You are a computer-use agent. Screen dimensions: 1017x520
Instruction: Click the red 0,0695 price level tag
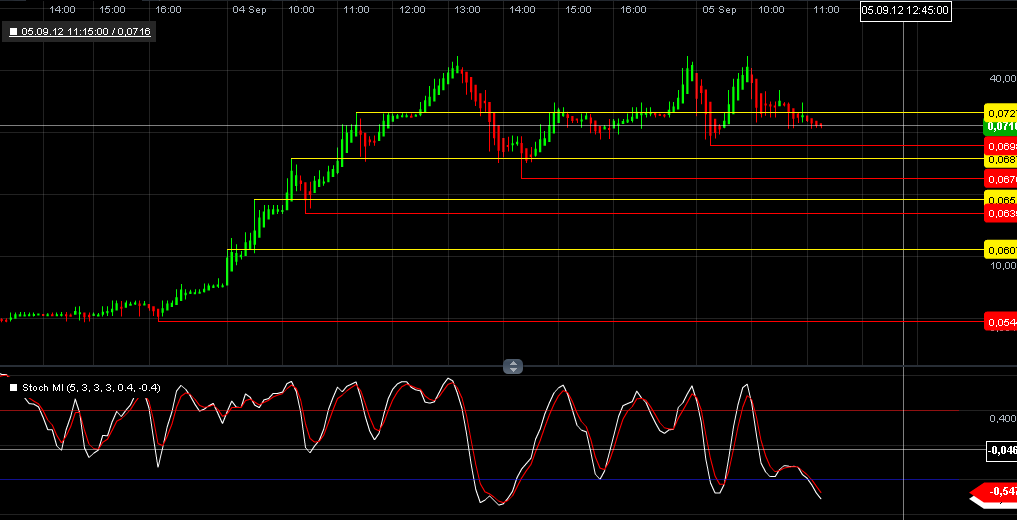[x=1001, y=146]
